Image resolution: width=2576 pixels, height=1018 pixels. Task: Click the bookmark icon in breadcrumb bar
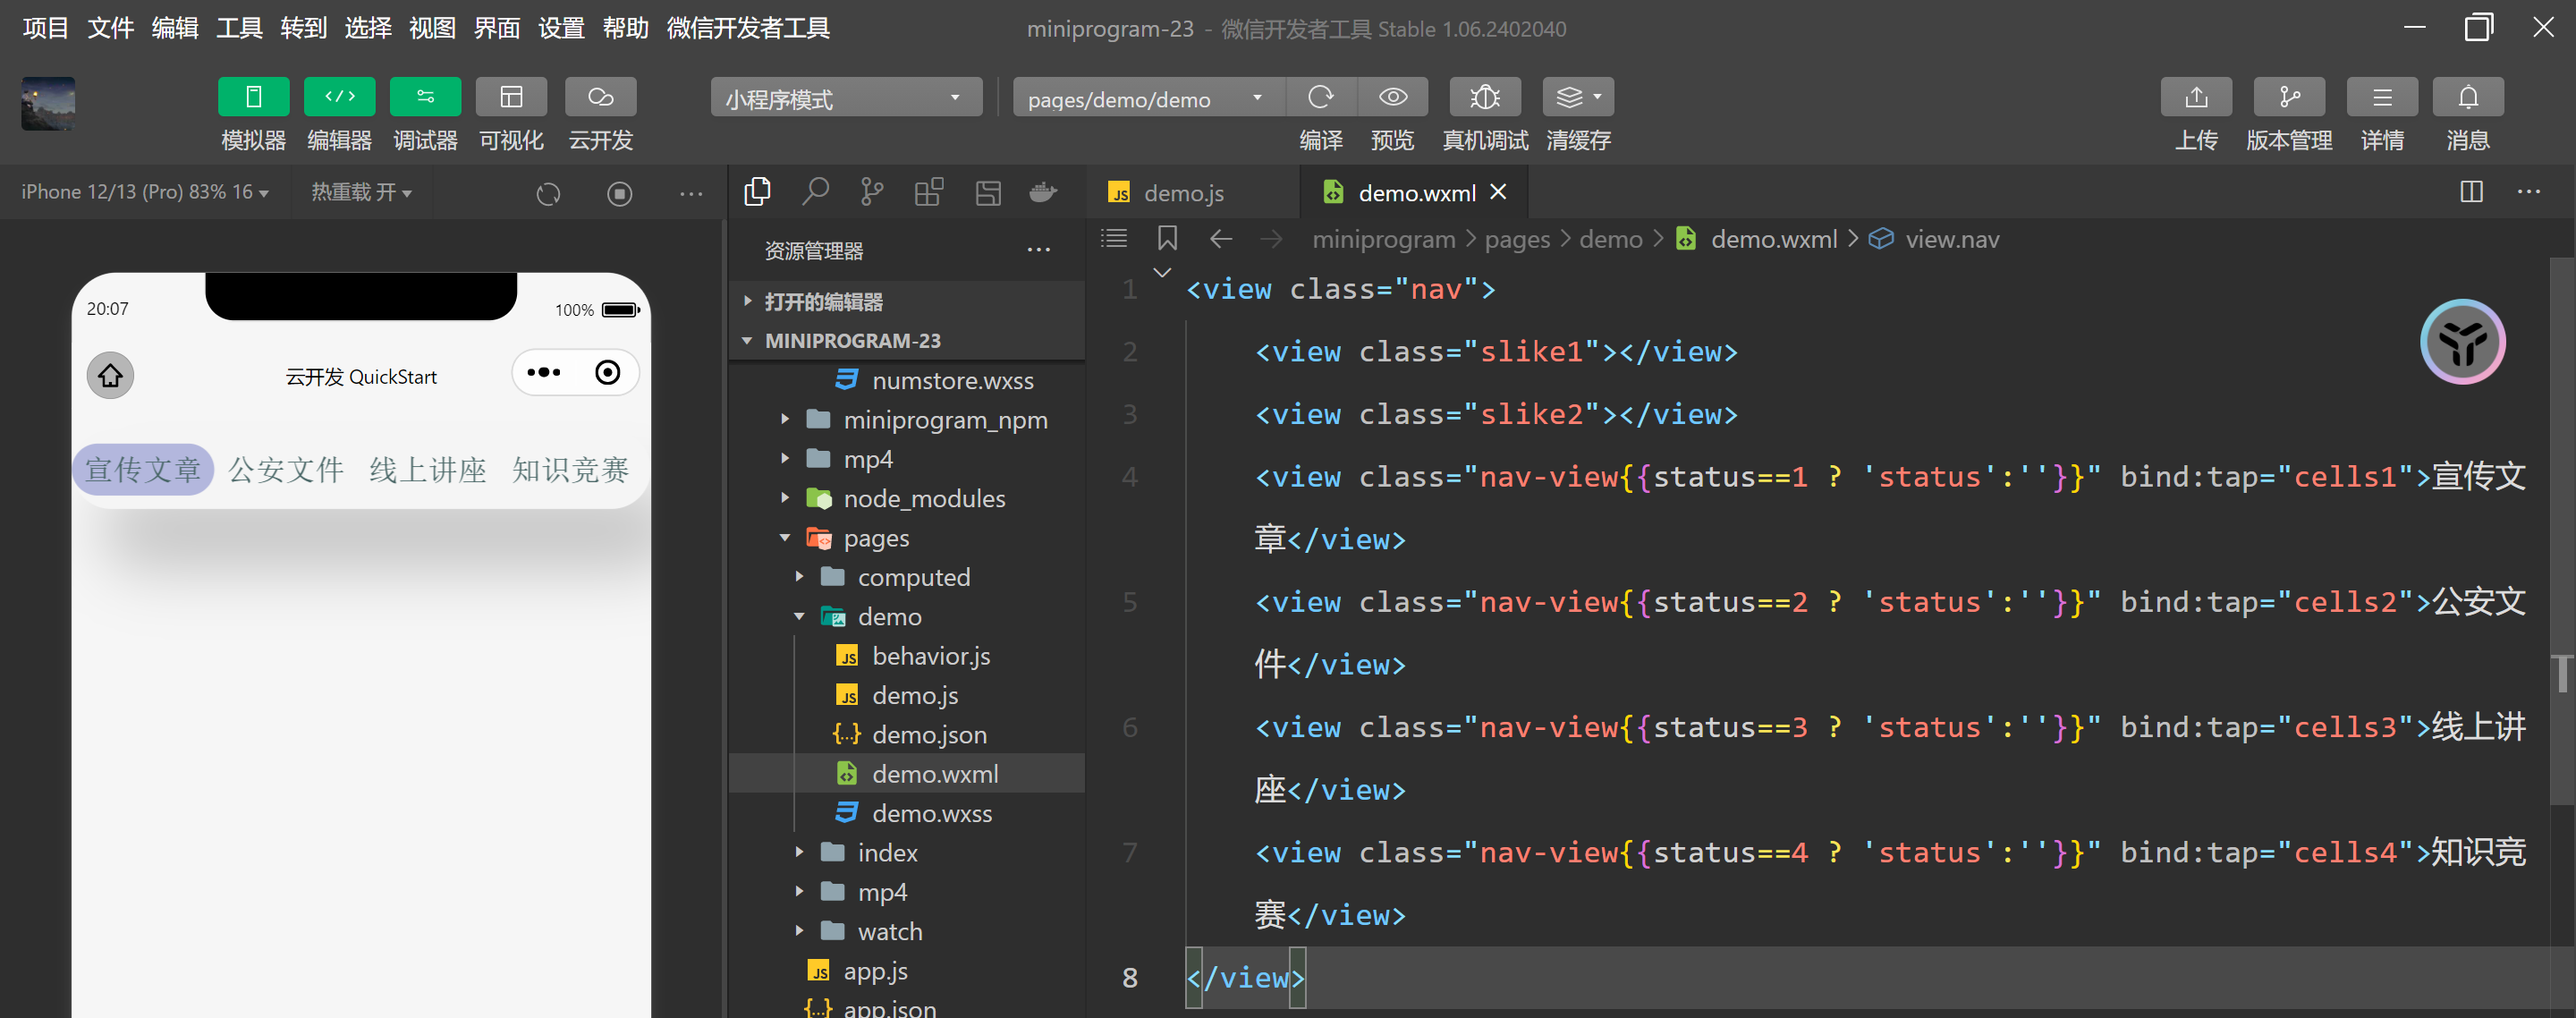tap(1167, 239)
